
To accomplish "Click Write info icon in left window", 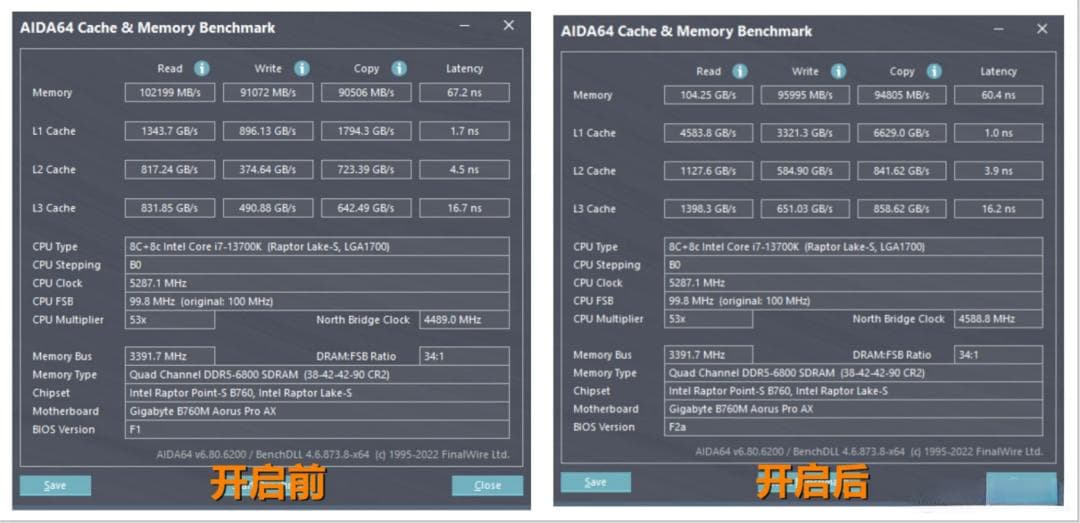I will (302, 68).
